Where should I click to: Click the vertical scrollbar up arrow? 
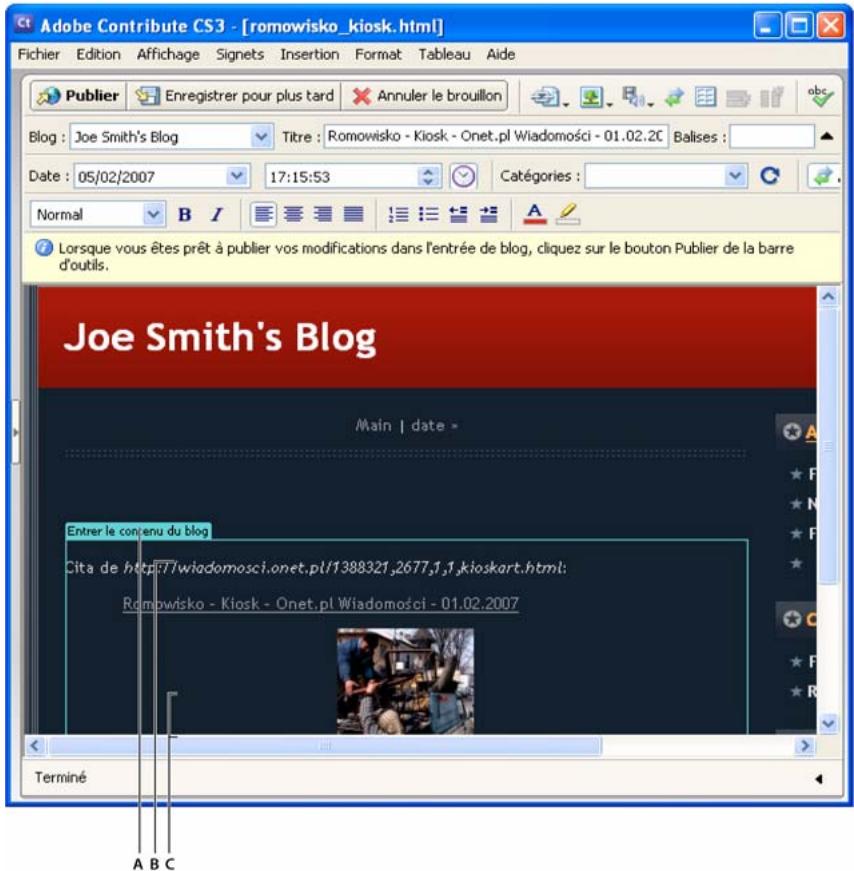click(828, 297)
